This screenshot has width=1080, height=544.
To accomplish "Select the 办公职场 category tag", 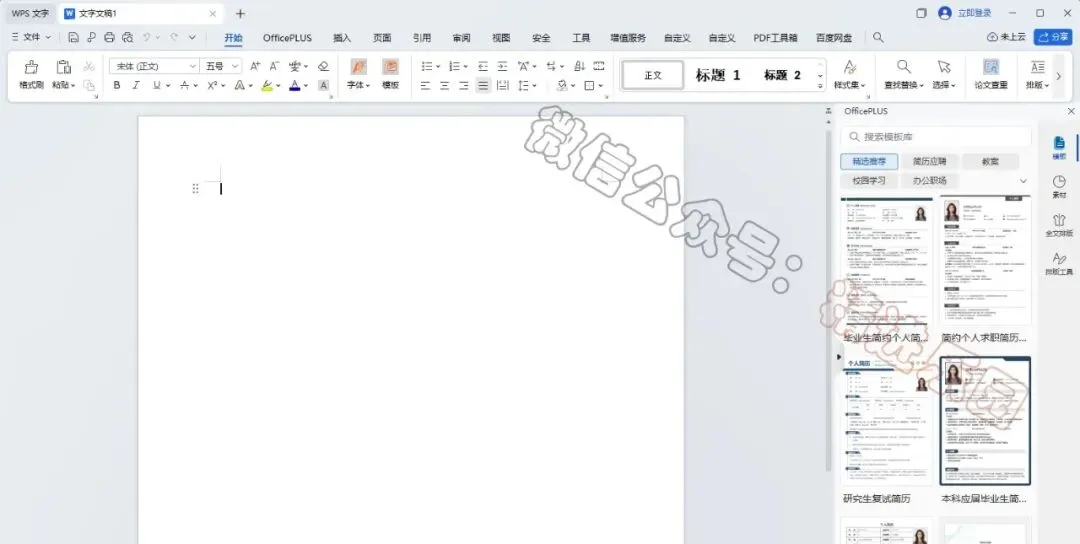I will point(930,181).
